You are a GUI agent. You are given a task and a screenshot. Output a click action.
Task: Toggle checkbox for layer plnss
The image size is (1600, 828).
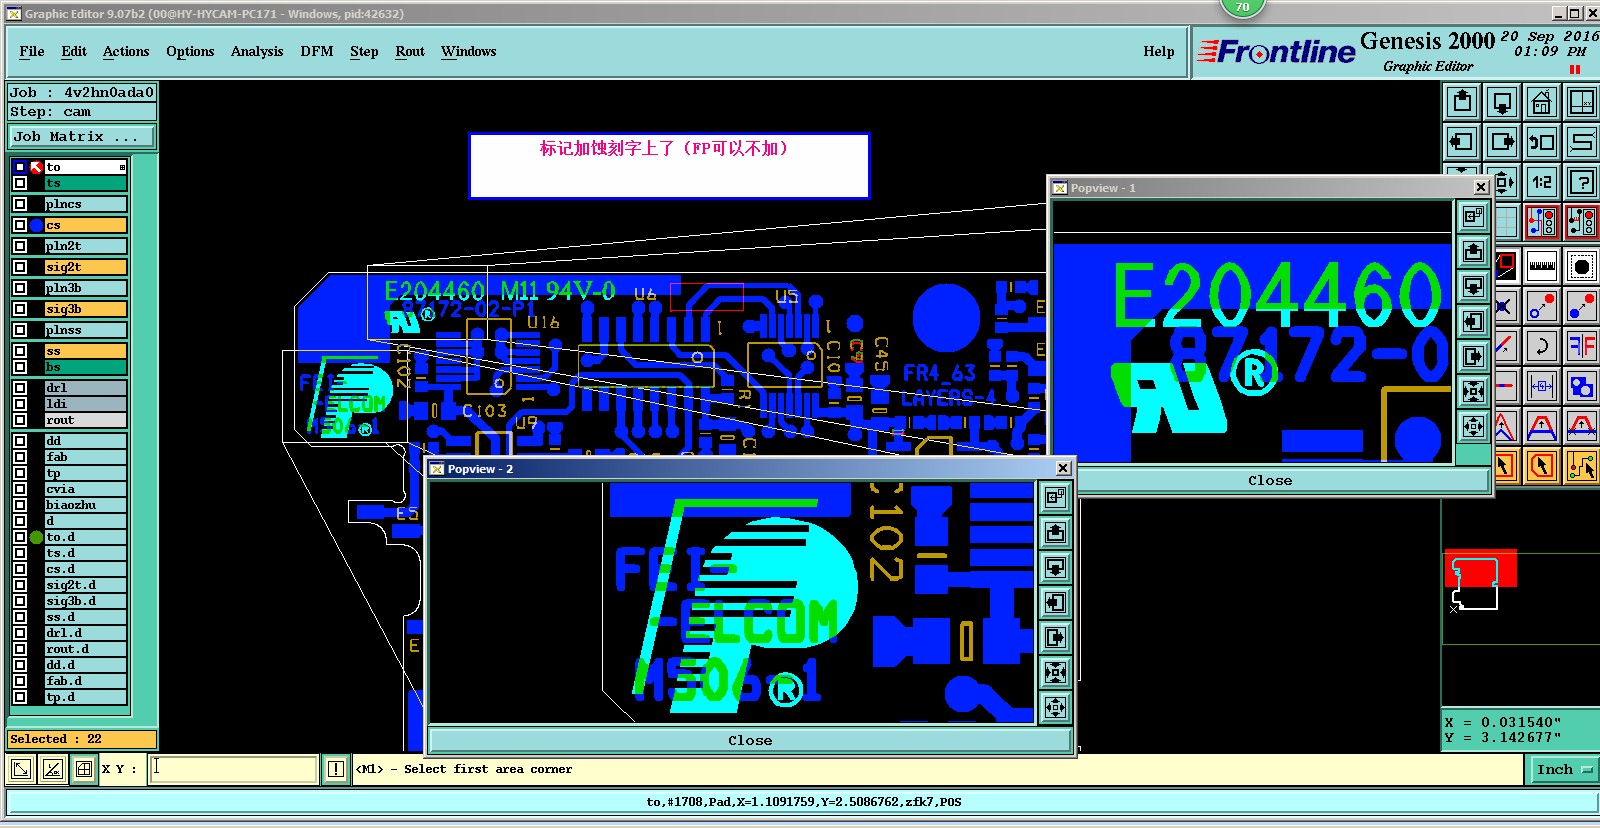[x=20, y=330]
